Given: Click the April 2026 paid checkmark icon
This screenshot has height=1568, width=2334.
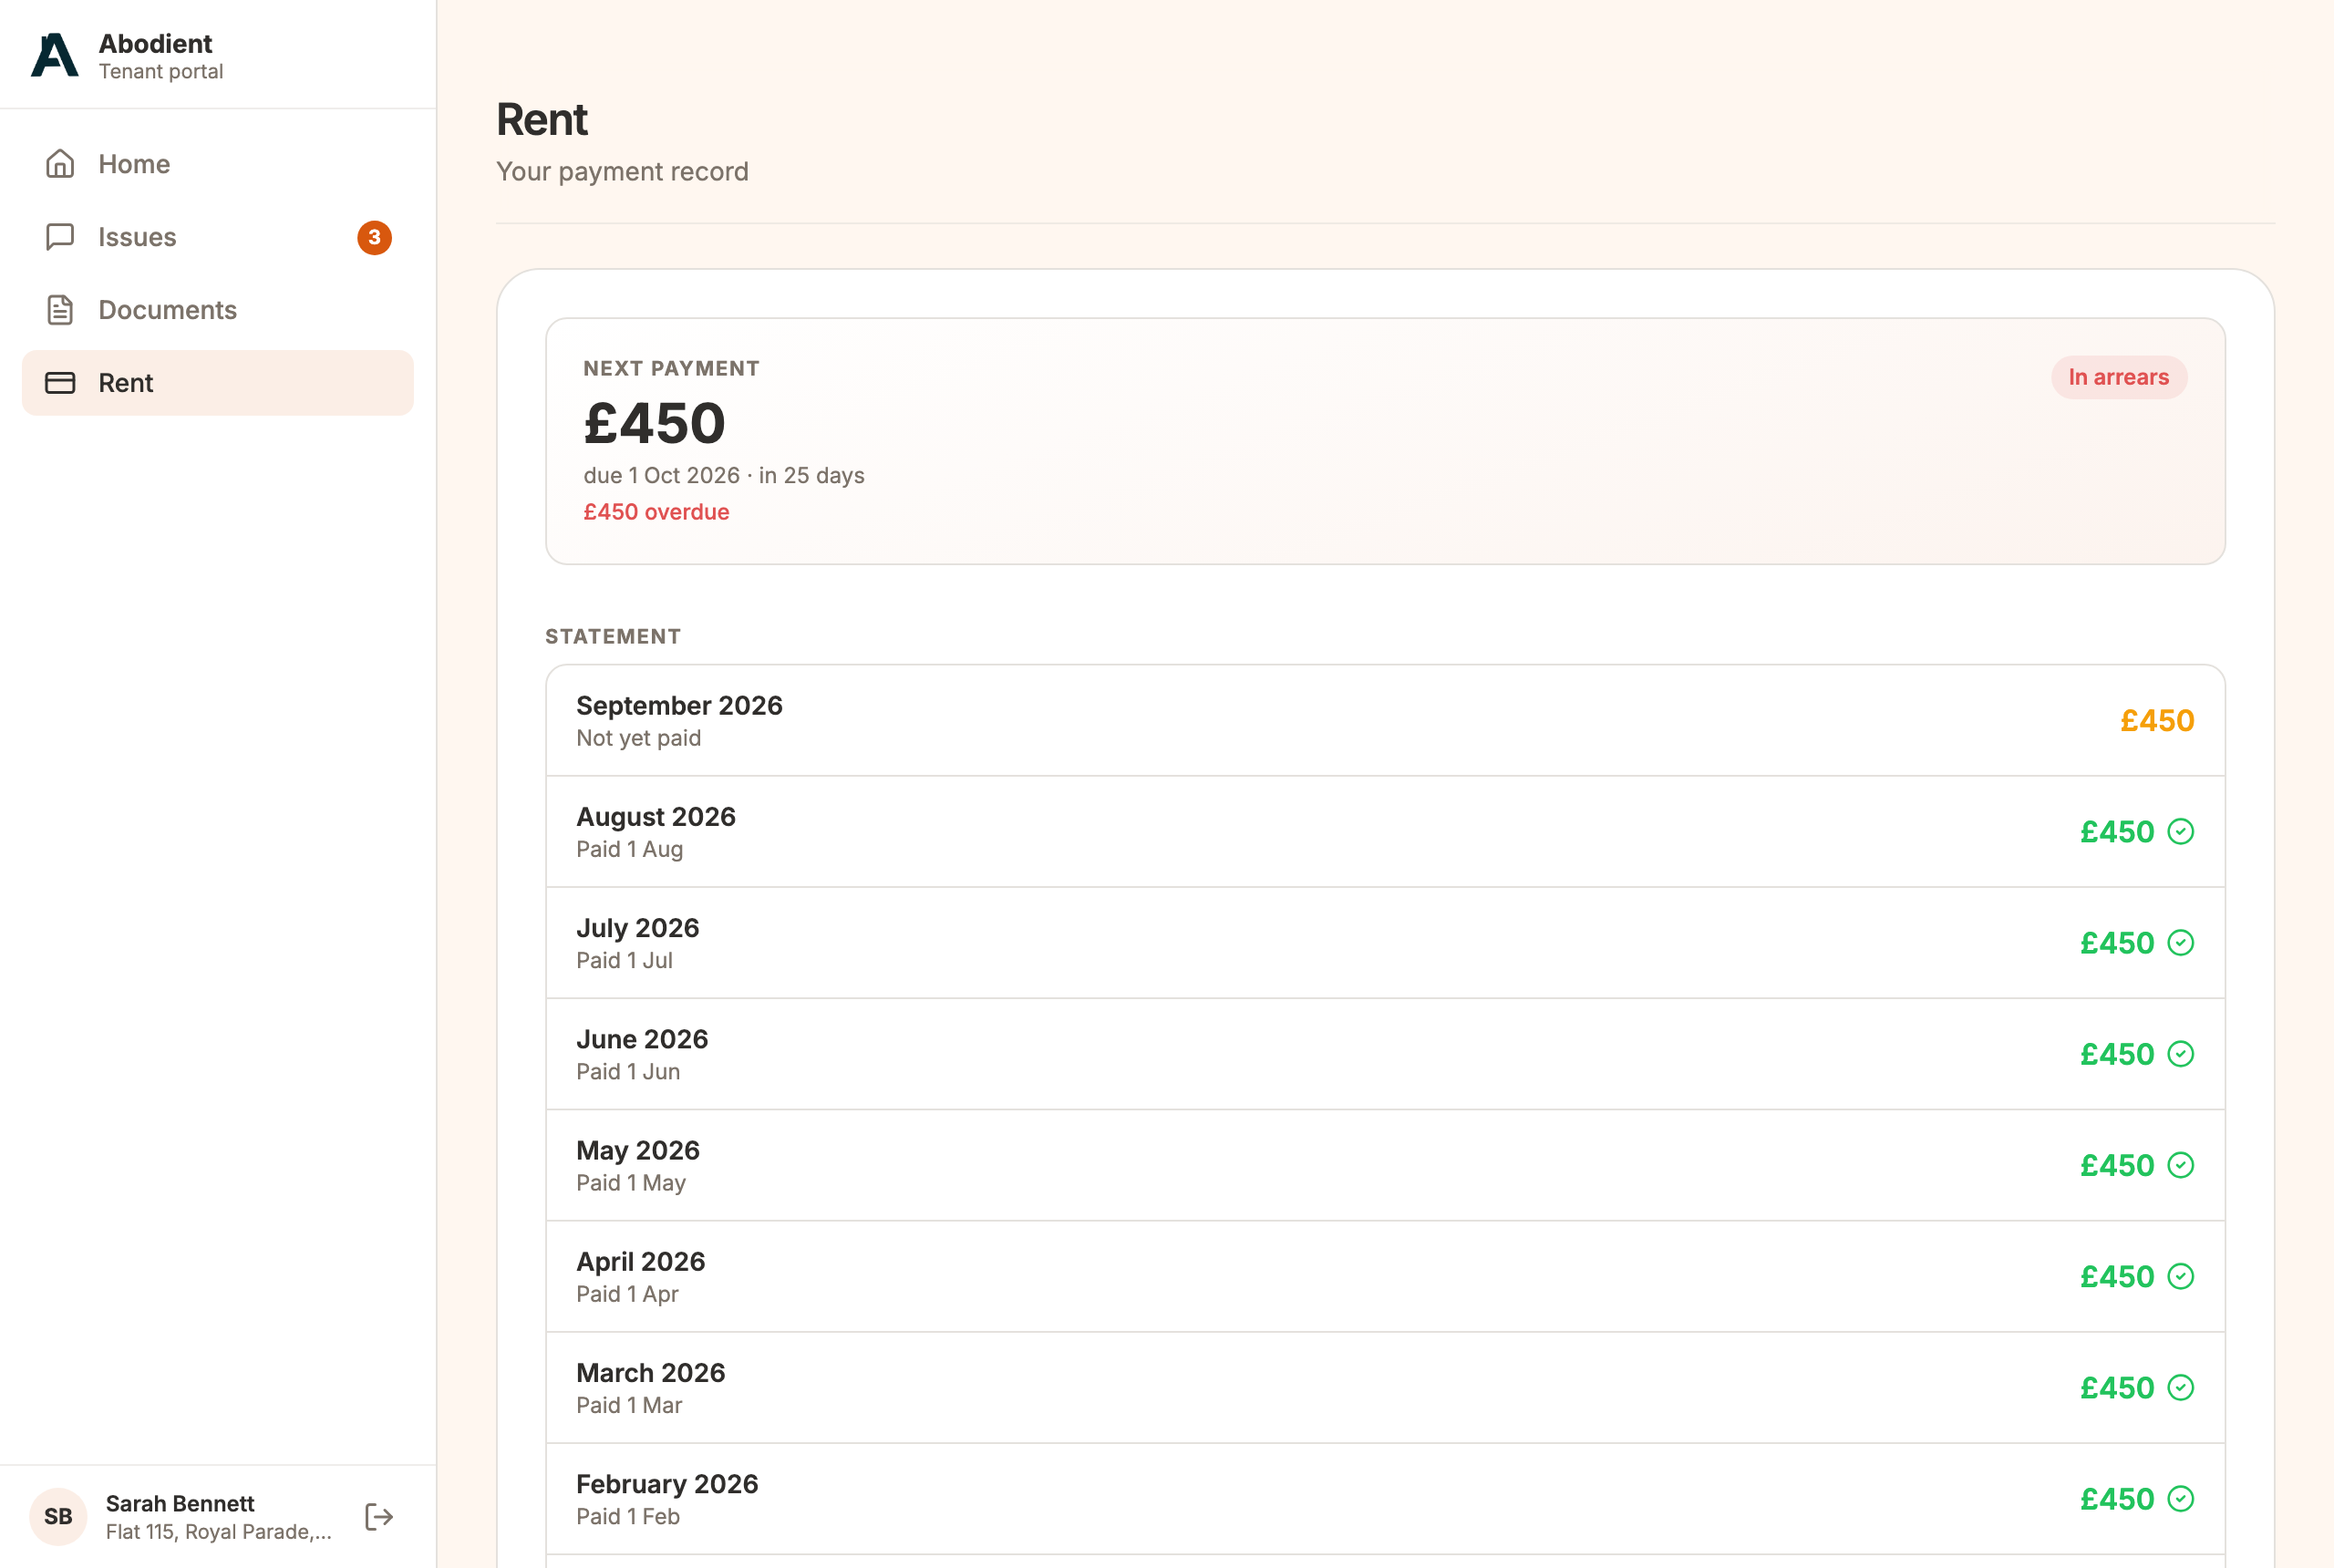Looking at the screenshot, I should click(2180, 1276).
